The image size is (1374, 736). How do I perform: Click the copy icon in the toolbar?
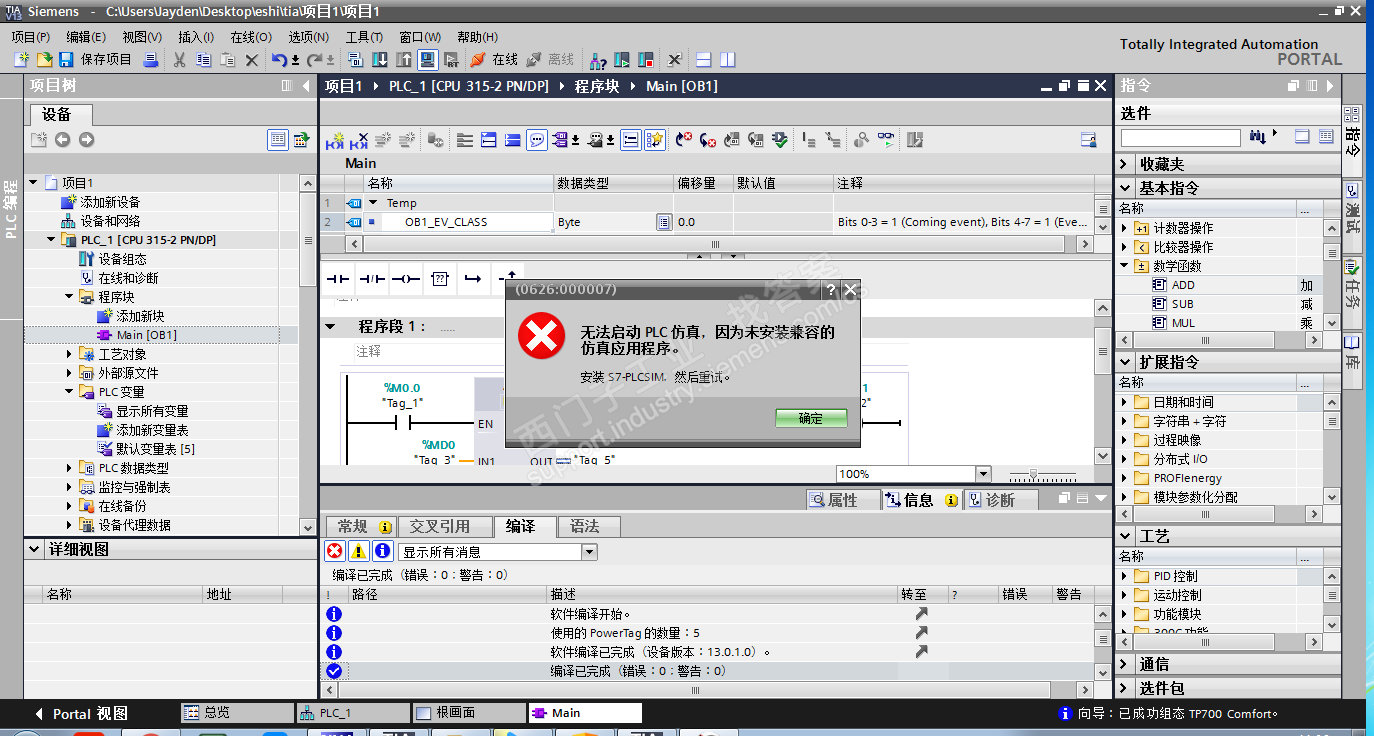point(204,60)
